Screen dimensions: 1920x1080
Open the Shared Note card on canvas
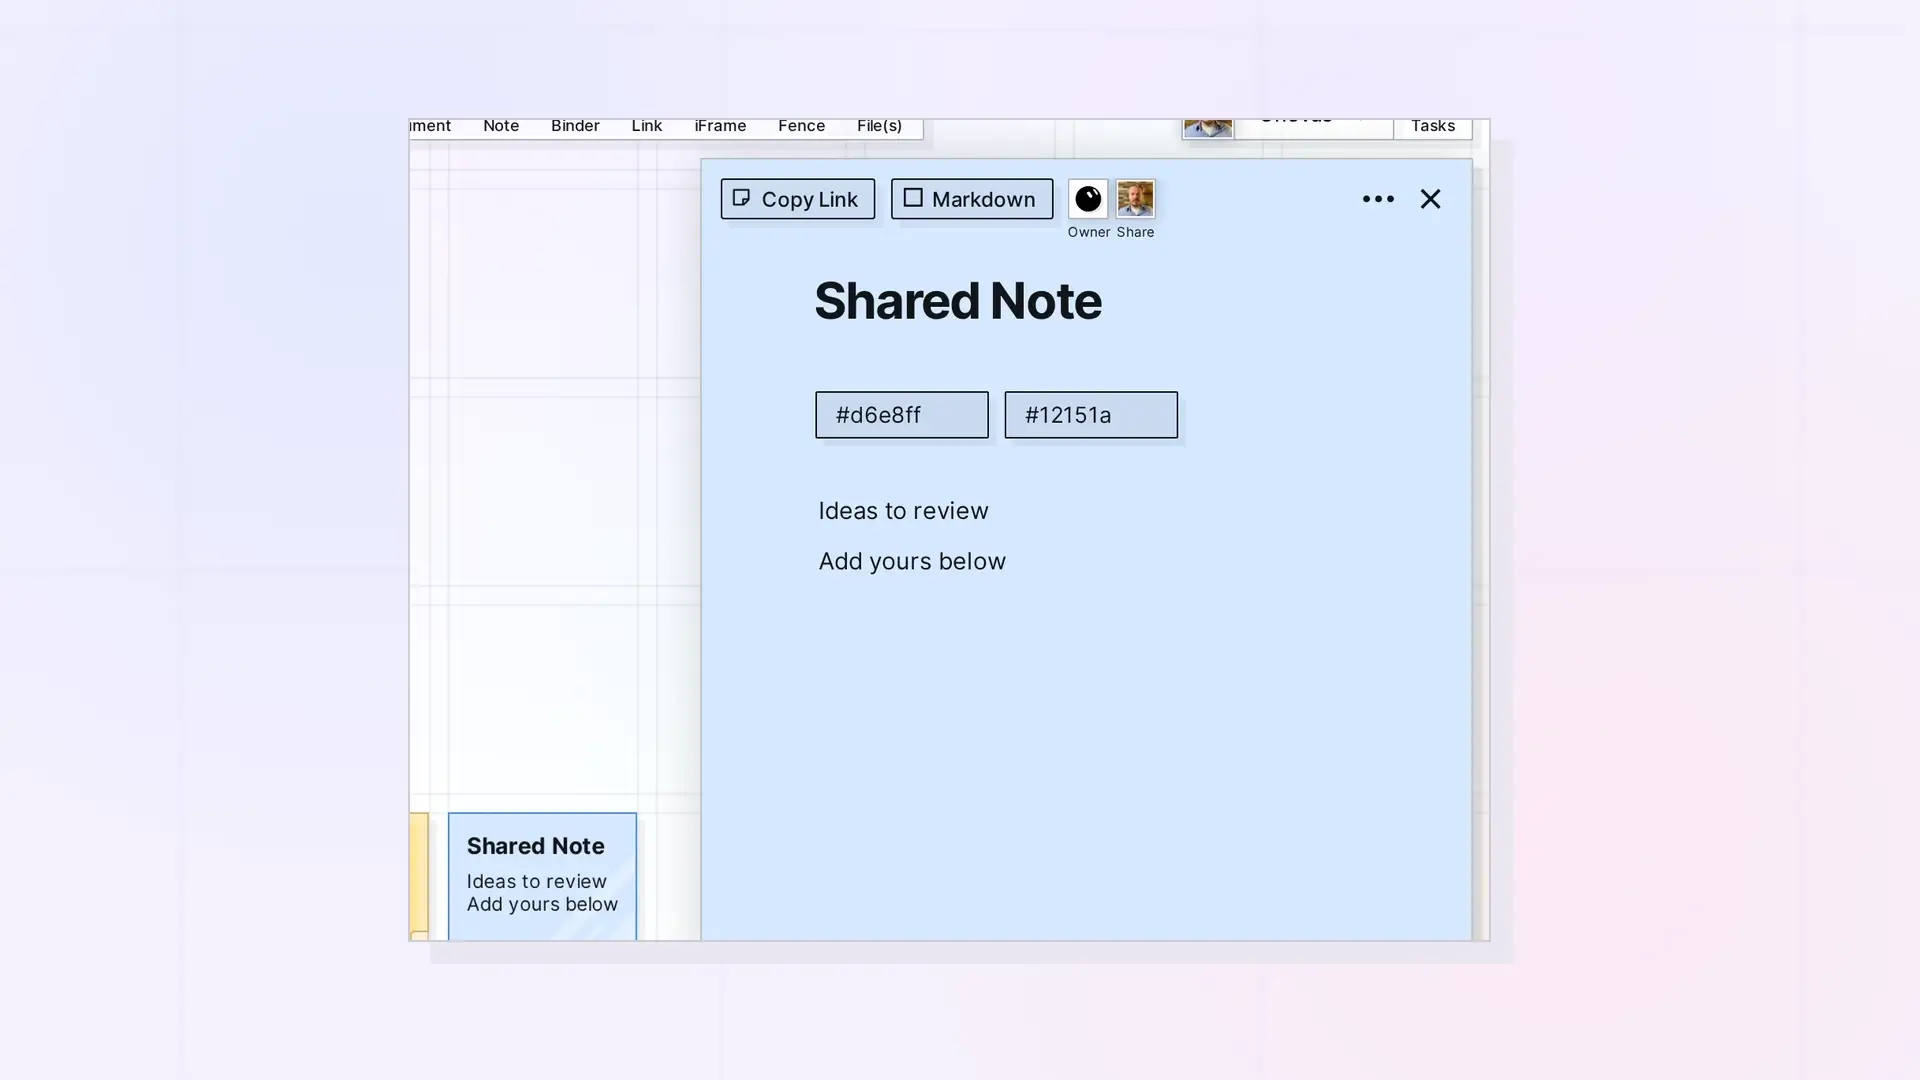pyautogui.click(x=542, y=876)
